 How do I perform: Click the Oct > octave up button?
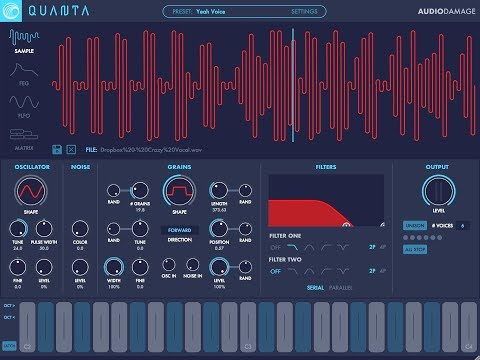[9, 305]
